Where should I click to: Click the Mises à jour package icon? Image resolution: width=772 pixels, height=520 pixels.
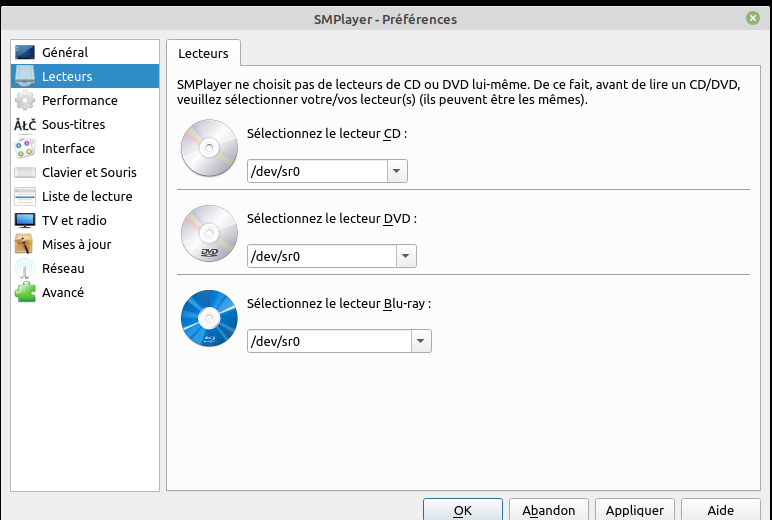25,244
